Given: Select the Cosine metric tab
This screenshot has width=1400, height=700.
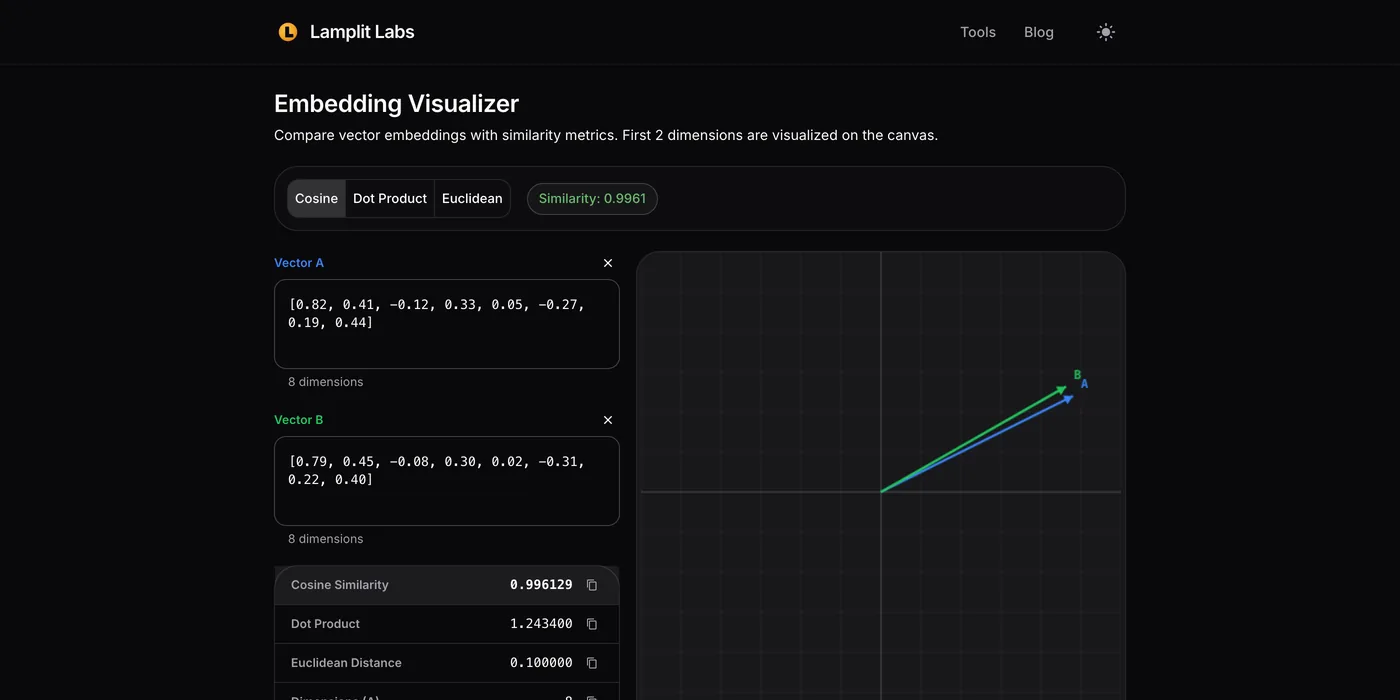Looking at the screenshot, I should click(x=316, y=198).
